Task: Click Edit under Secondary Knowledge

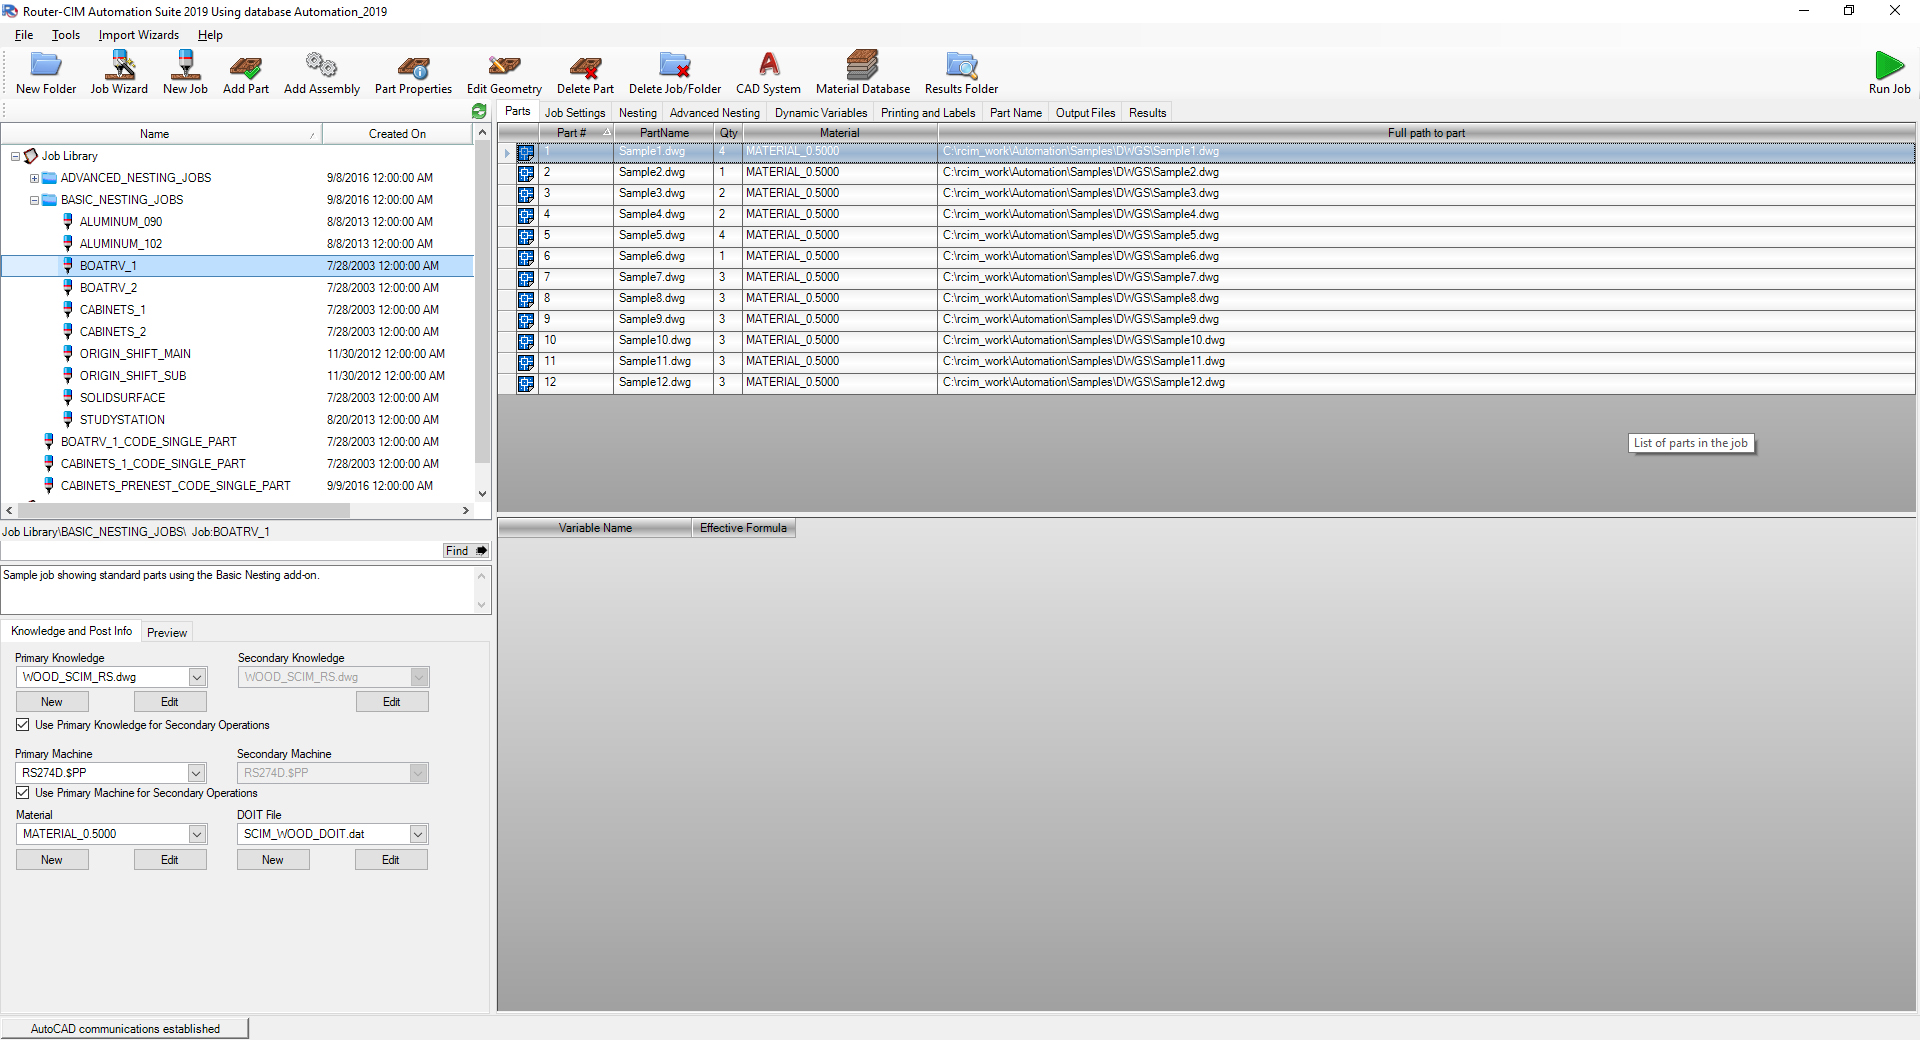Action: (x=392, y=702)
